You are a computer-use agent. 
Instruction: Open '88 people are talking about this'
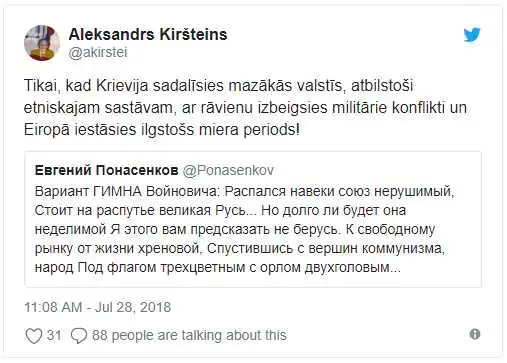tap(189, 335)
